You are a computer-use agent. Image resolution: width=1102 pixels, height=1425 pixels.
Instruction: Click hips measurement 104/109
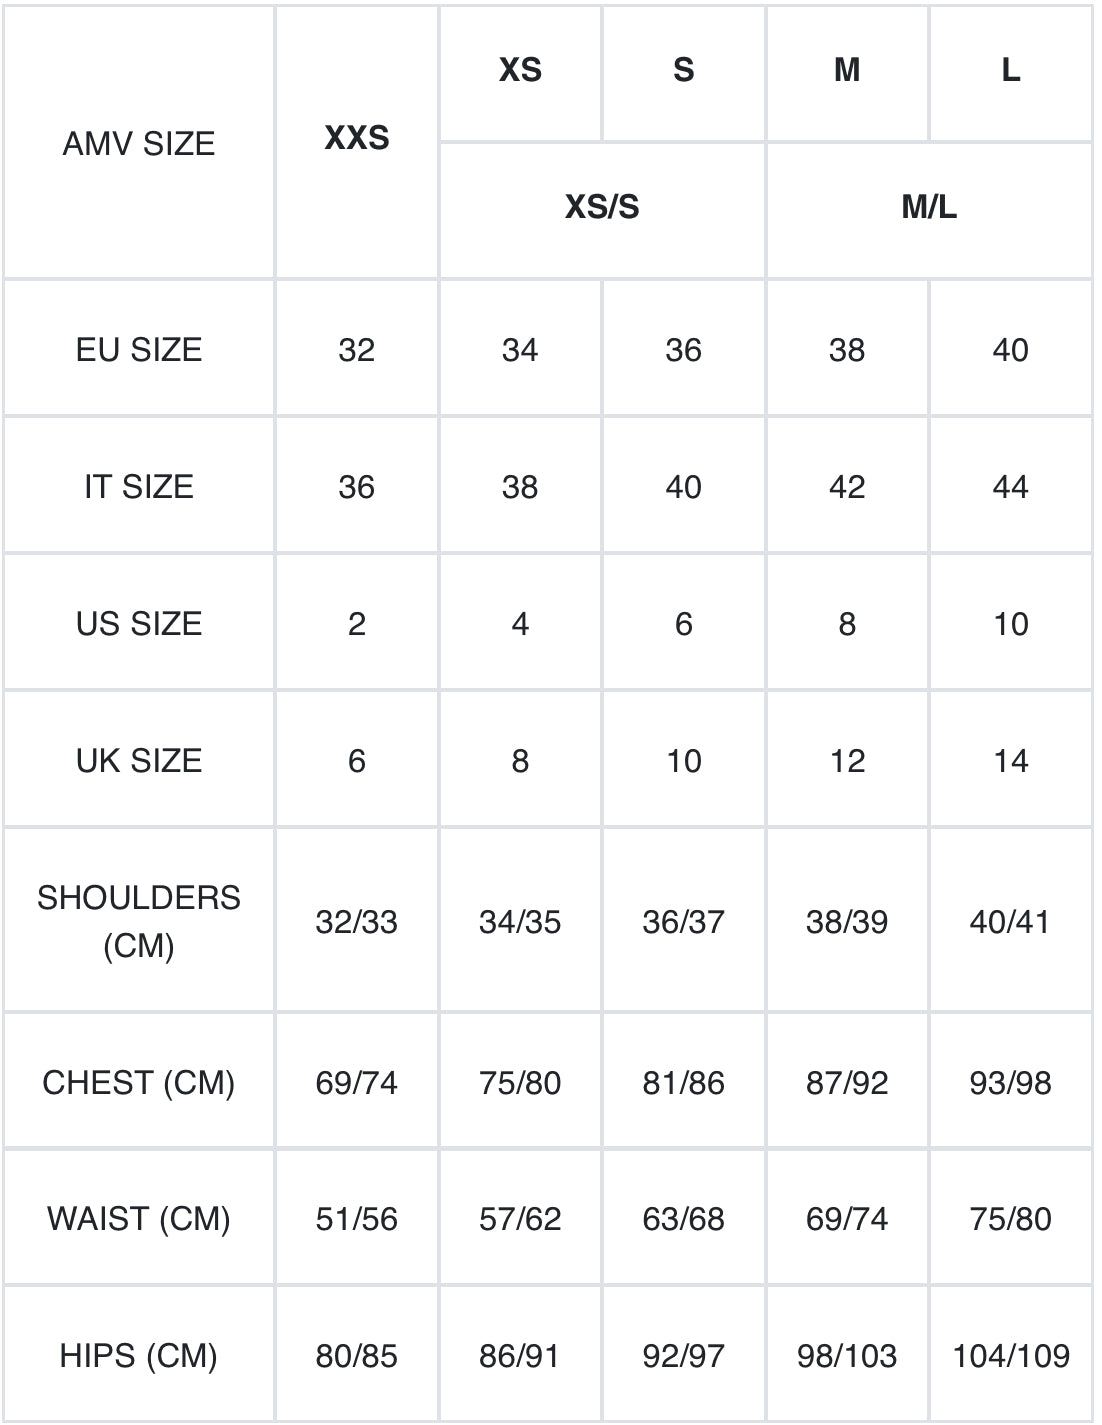1010,1355
